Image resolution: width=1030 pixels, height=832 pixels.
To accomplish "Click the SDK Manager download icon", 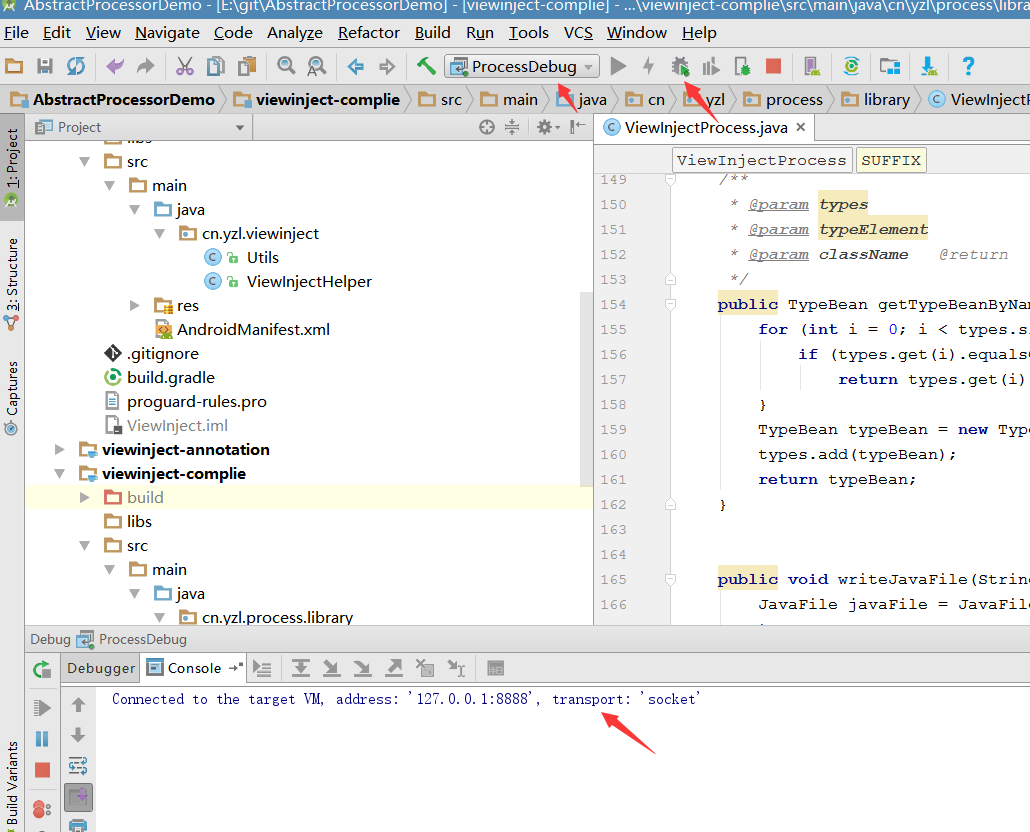I will click(929, 66).
